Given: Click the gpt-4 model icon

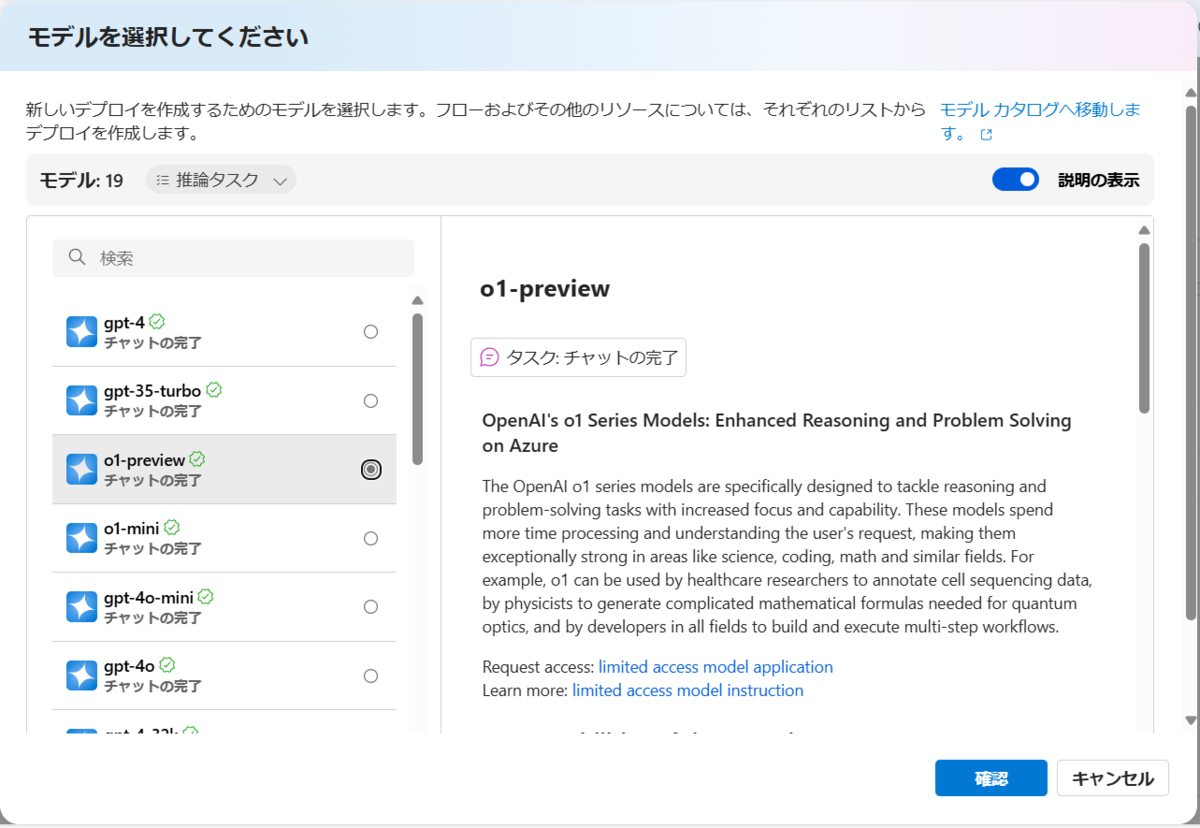Looking at the screenshot, I should point(82,331).
